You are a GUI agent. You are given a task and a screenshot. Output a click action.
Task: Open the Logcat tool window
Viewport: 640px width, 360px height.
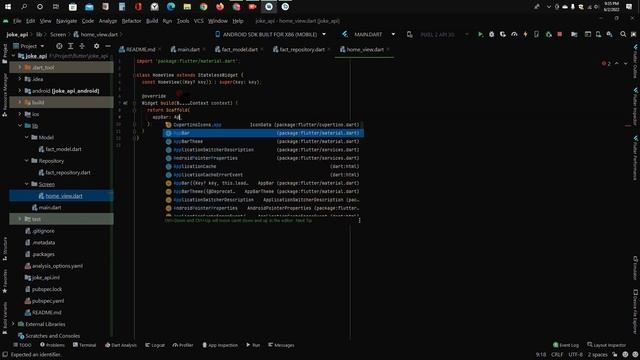pos(155,345)
